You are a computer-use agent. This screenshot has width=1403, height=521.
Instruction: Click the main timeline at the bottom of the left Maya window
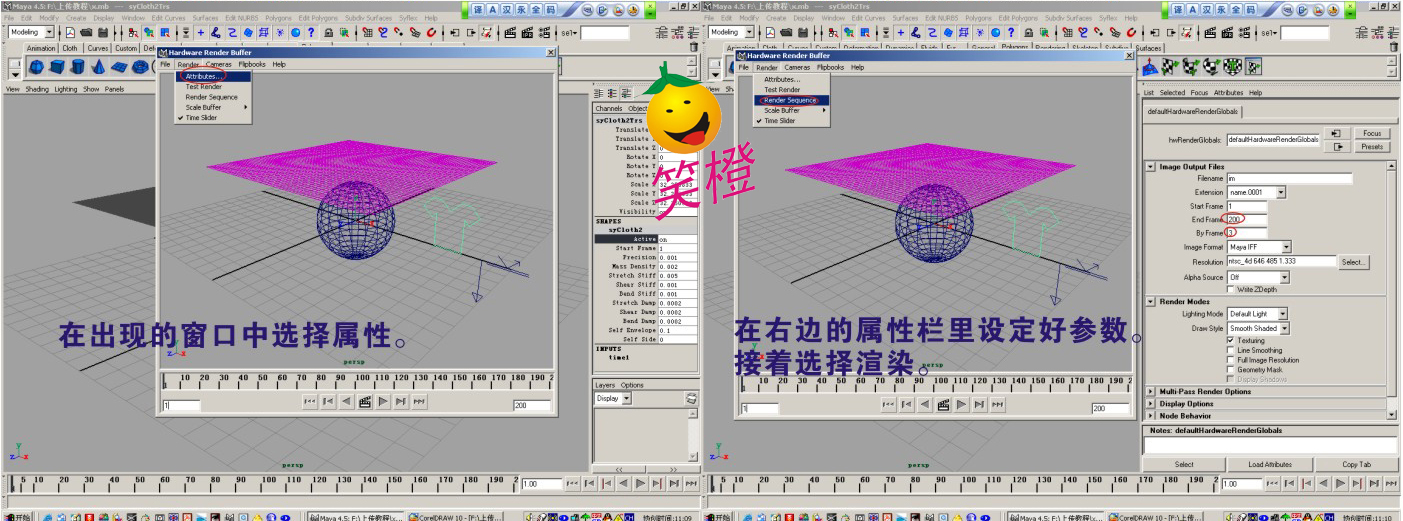pyautogui.click(x=262, y=483)
